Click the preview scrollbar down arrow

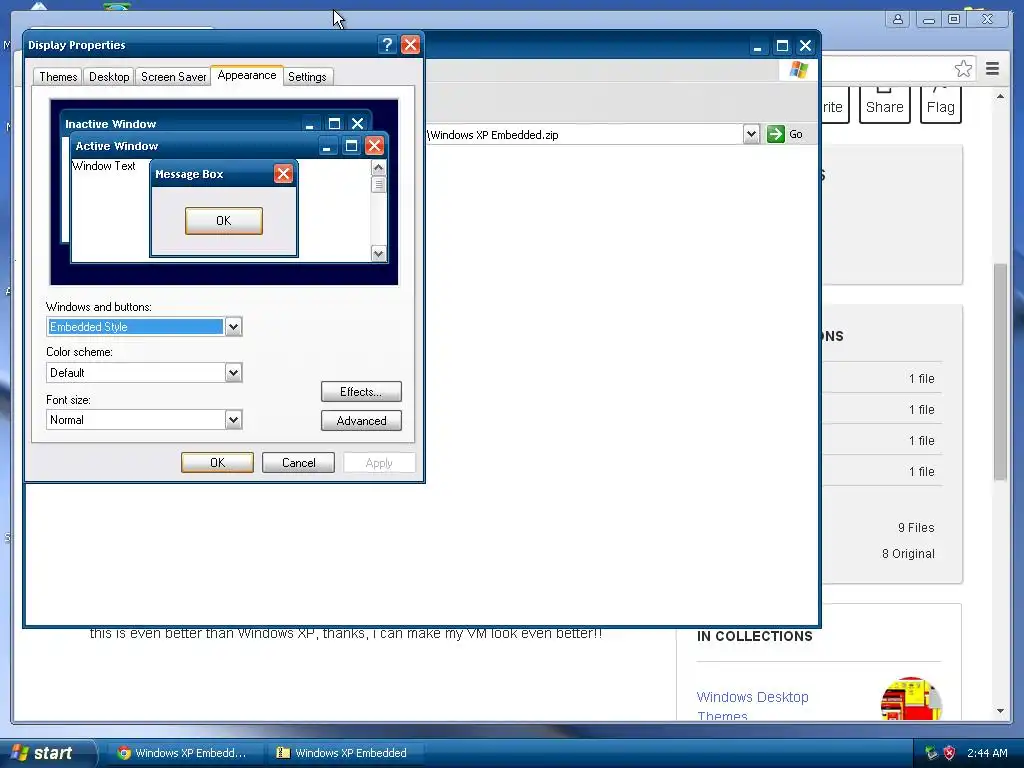(378, 253)
